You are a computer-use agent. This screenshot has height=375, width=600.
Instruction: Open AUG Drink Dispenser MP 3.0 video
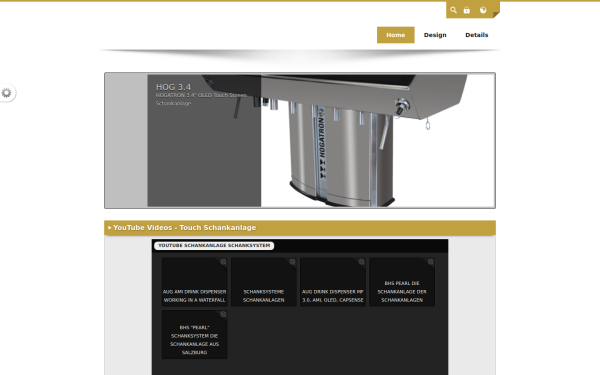click(x=333, y=282)
